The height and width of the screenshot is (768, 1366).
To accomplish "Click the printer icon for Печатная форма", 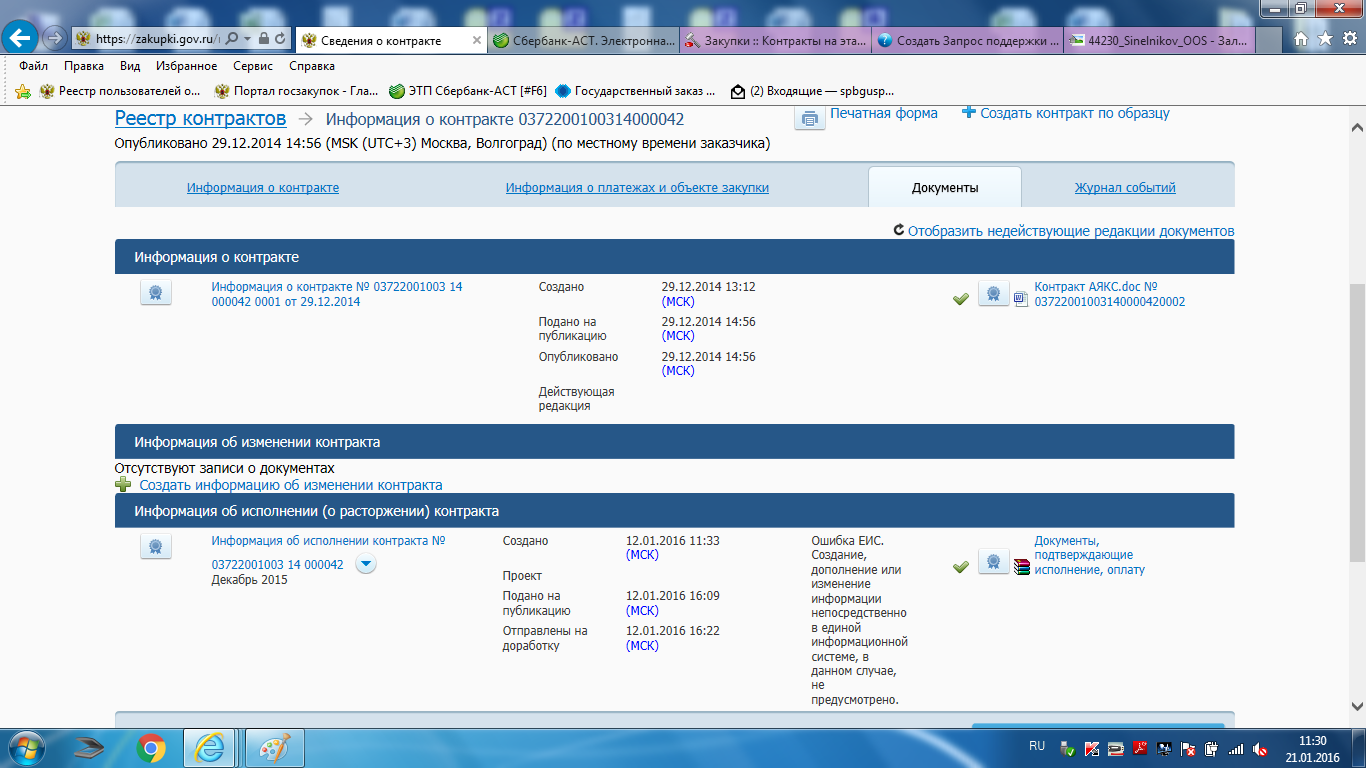I will (x=809, y=118).
